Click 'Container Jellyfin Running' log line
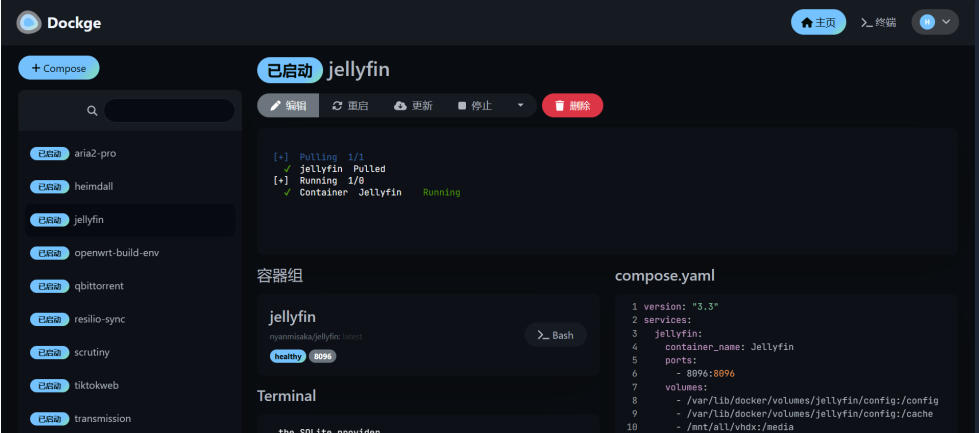The height and width of the screenshot is (433, 979). coord(372,192)
